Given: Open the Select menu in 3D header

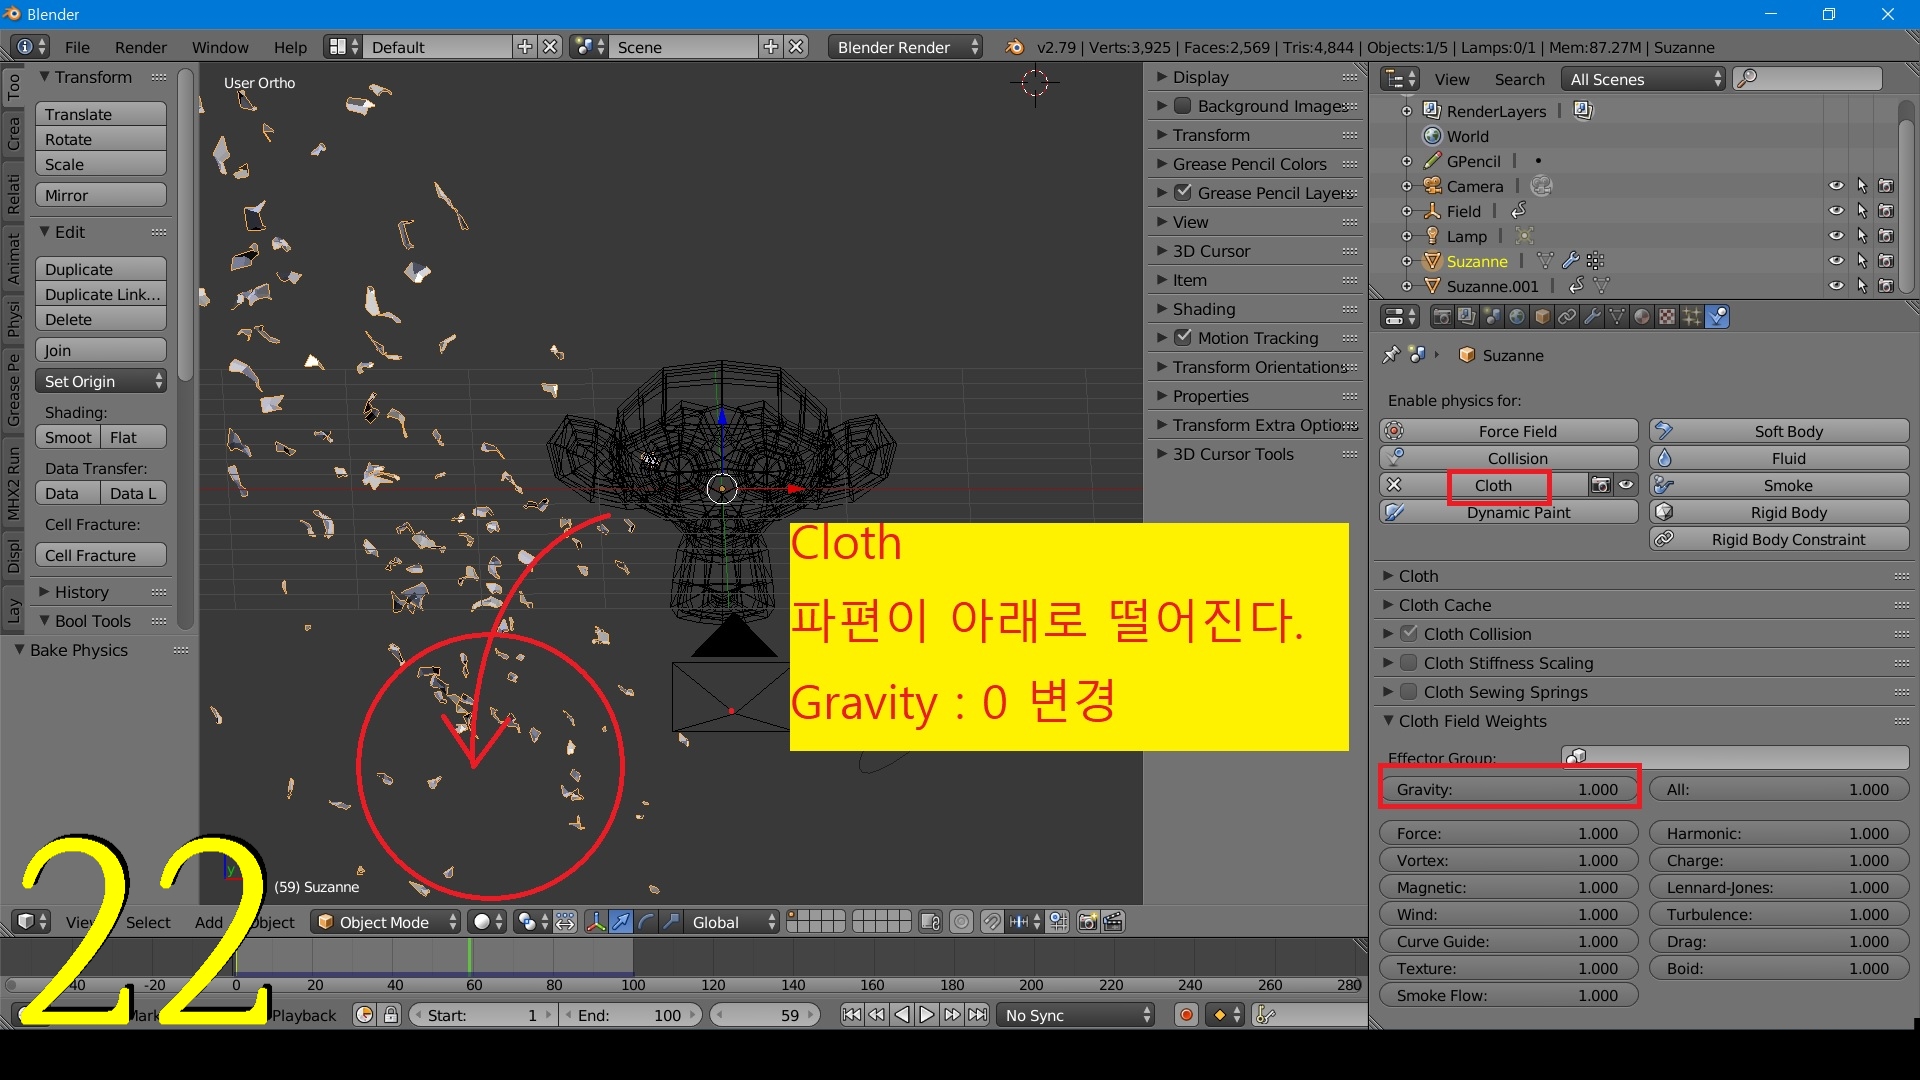Looking at the screenshot, I should click(x=148, y=922).
